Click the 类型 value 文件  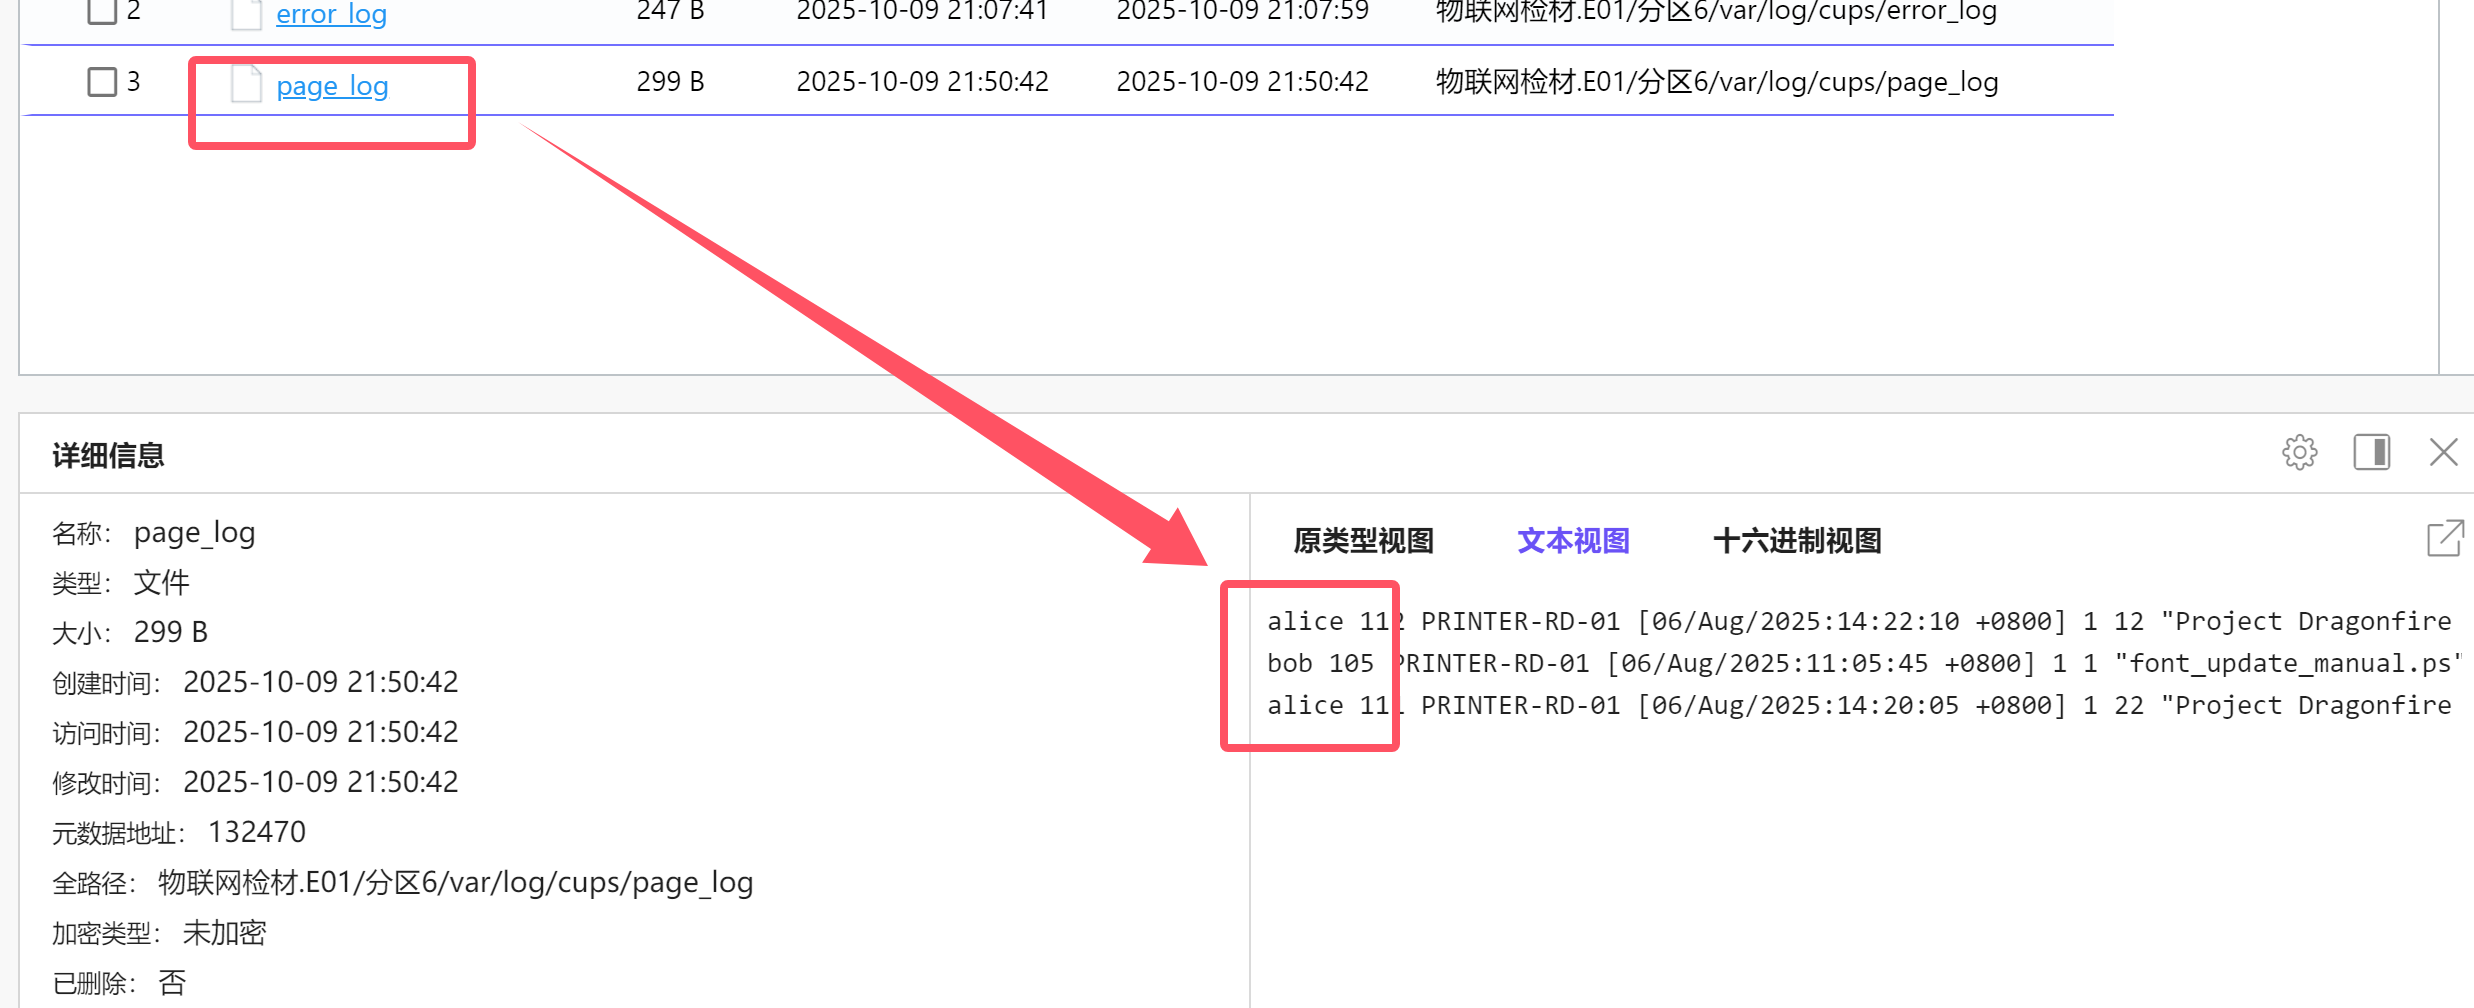[161, 582]
